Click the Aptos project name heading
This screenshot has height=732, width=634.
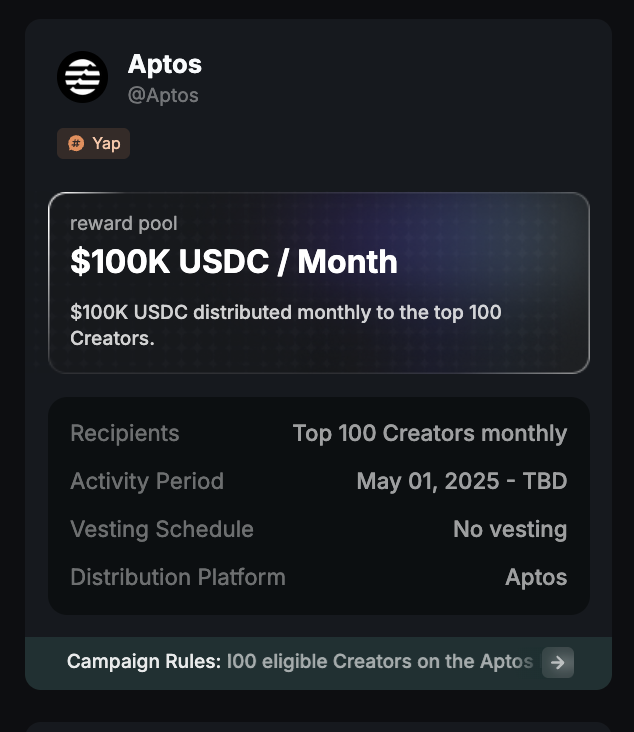tap(165, 64)
